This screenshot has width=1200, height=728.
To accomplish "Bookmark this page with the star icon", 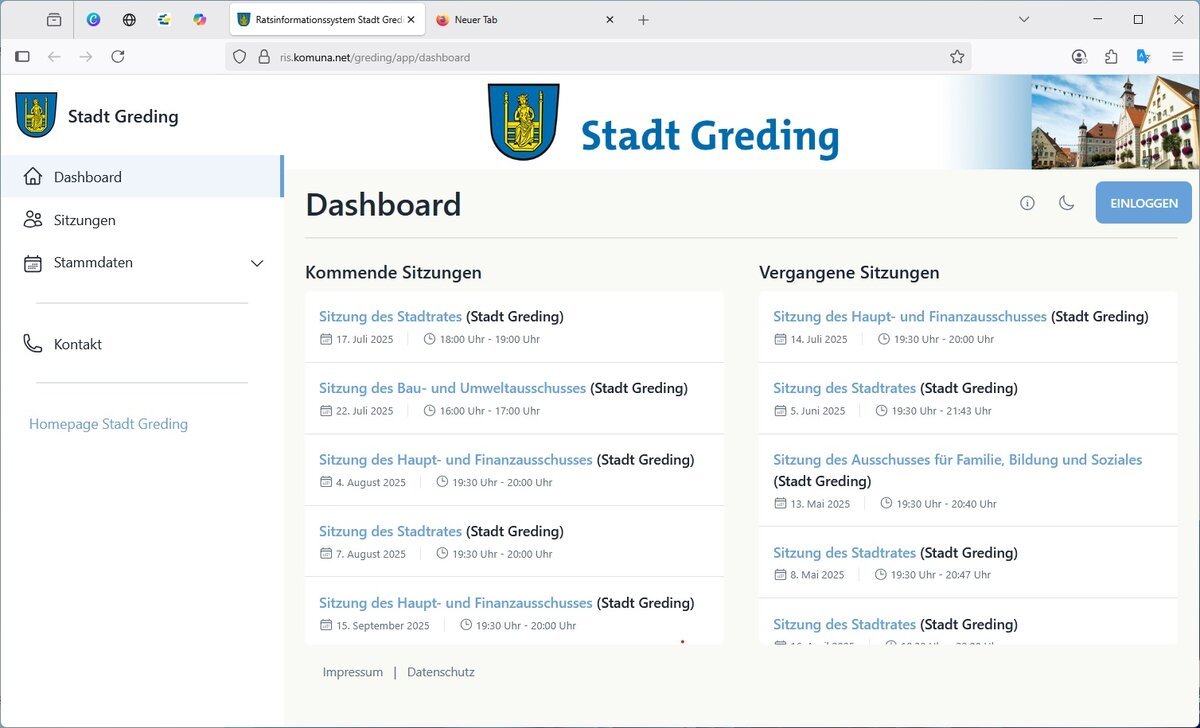I will pyautogui.click(x=957, y=57).
